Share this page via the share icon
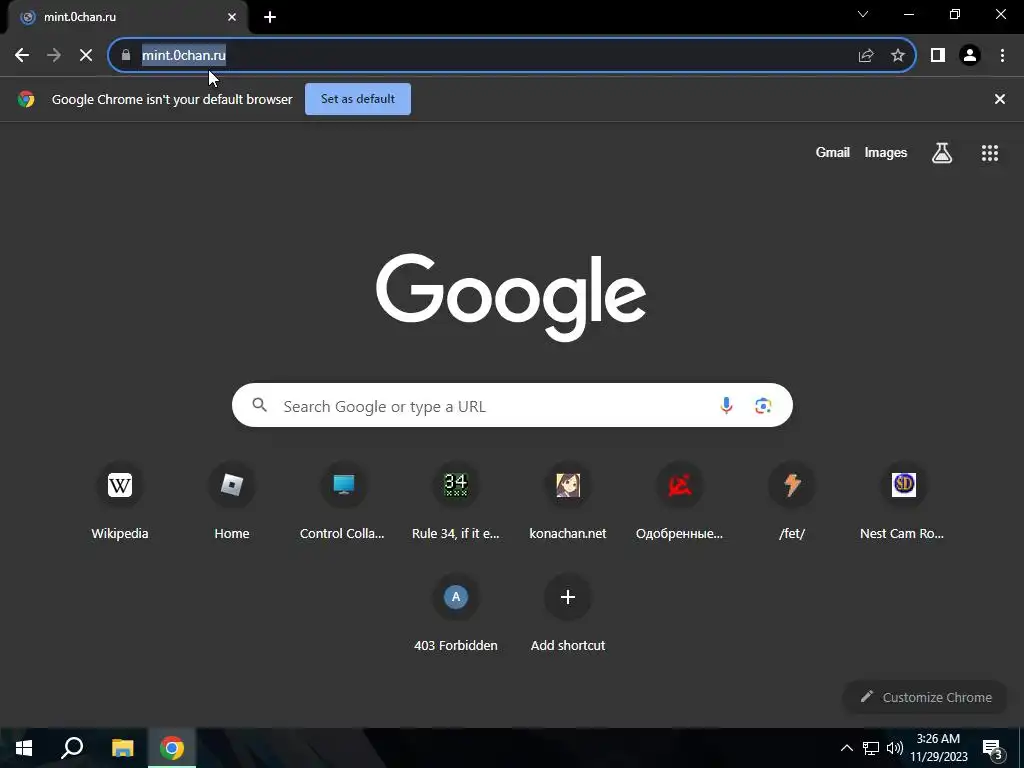Viewport: 1024px width, 768px height. click(x=866, y=56)
